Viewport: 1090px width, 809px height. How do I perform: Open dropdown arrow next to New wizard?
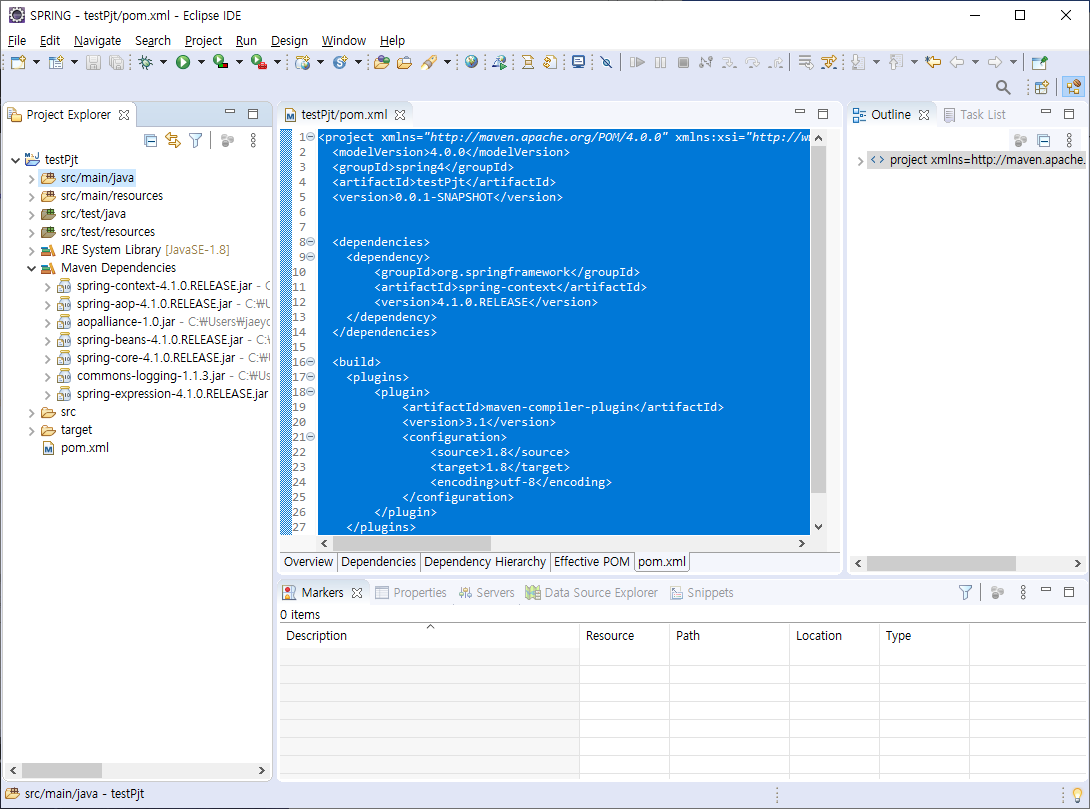coord(36,63)
